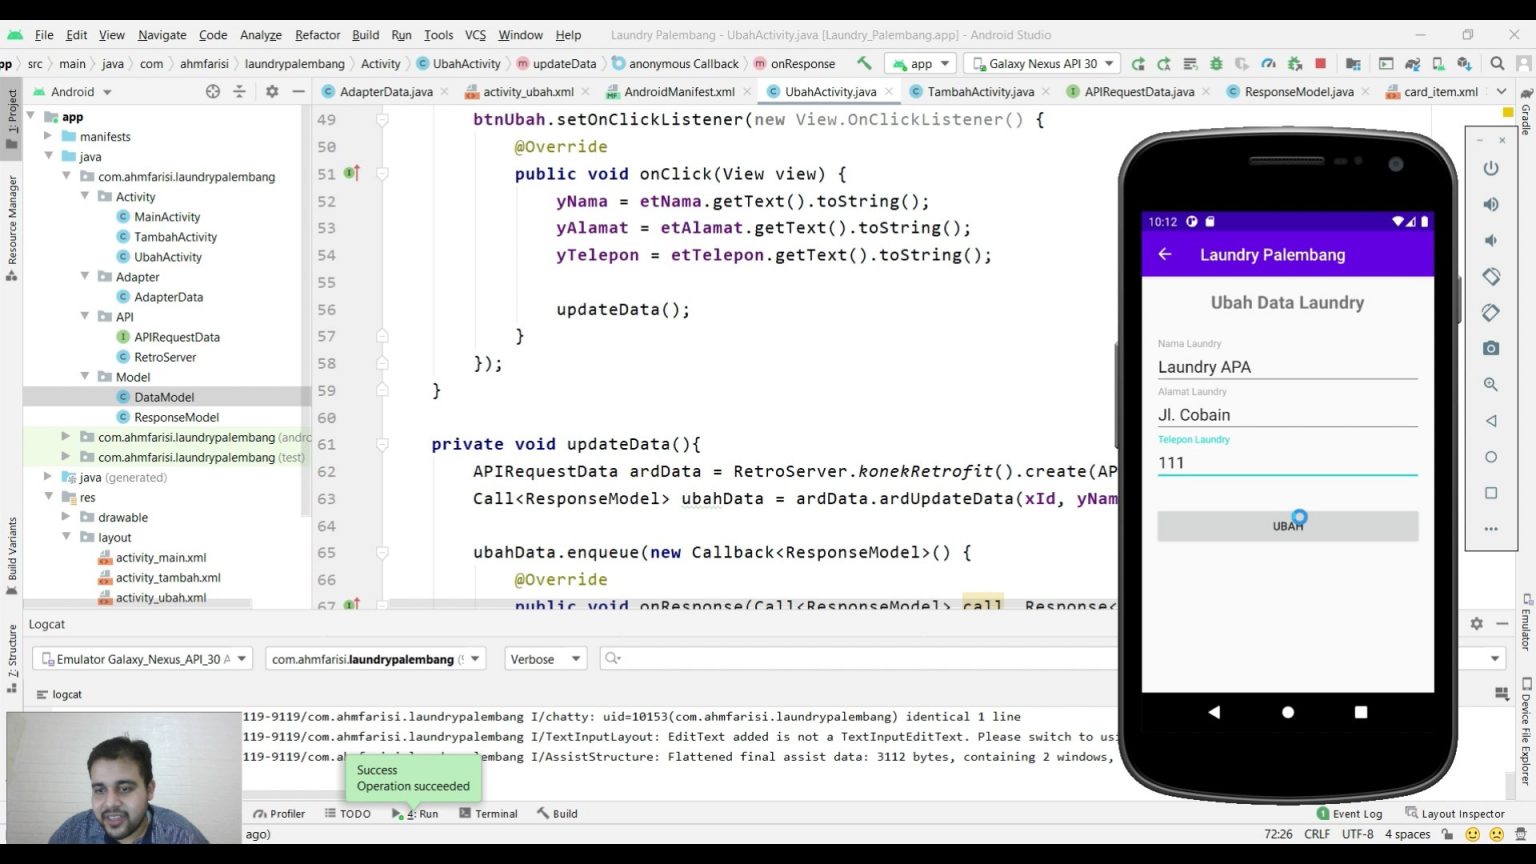This screenshot has height=864, width=1536.
Task: Click the emulator power button
Action: click(1491, 168)
